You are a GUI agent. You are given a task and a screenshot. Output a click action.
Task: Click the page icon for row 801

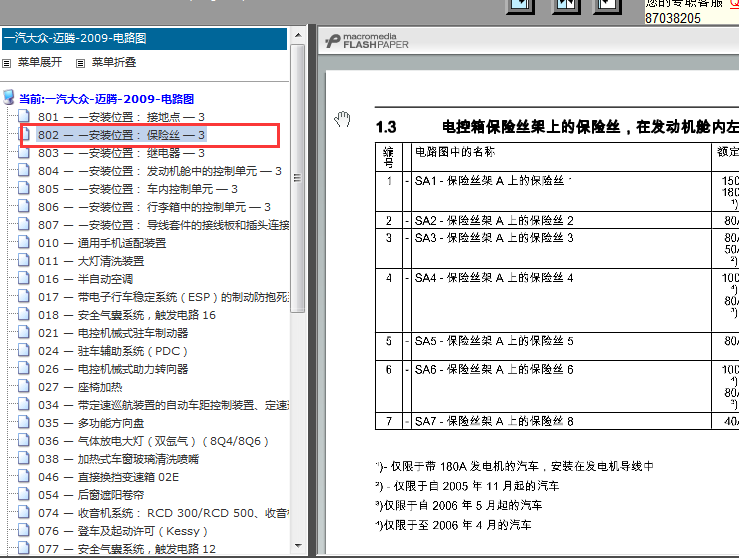point(24,116)
